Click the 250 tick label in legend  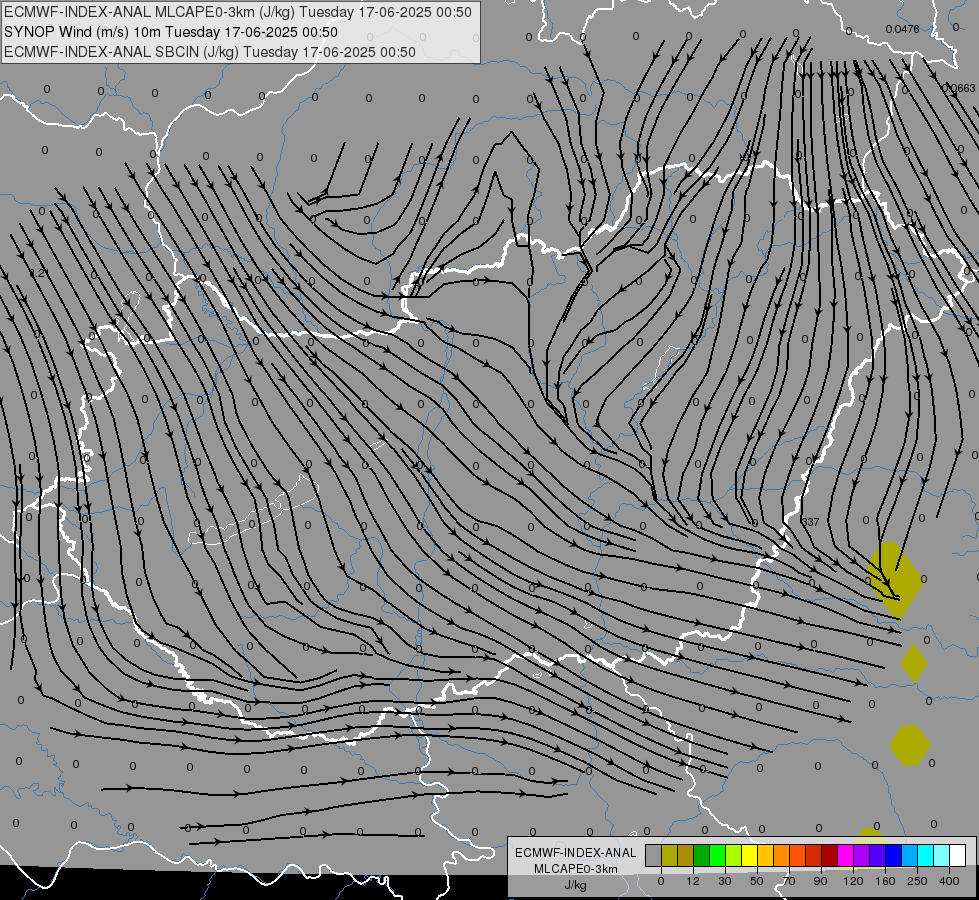917,881
